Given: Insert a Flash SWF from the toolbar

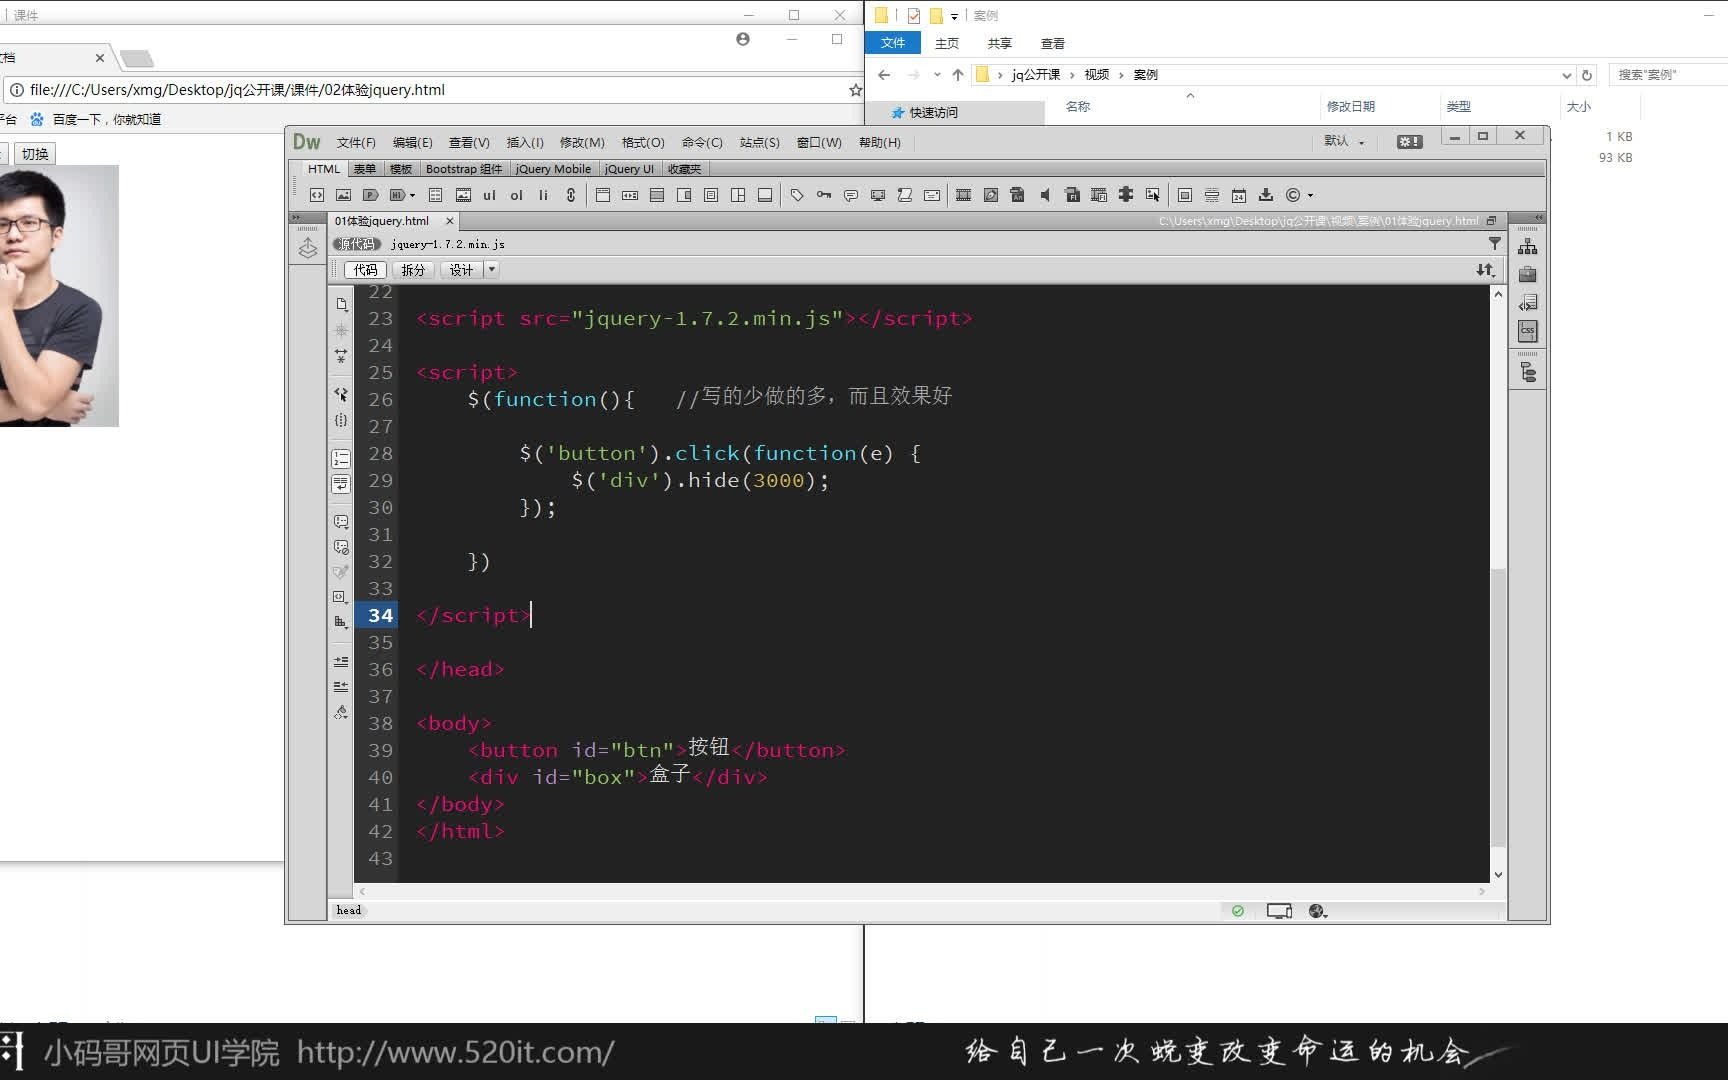Looking at the screenshot, I should point(1072,195).
